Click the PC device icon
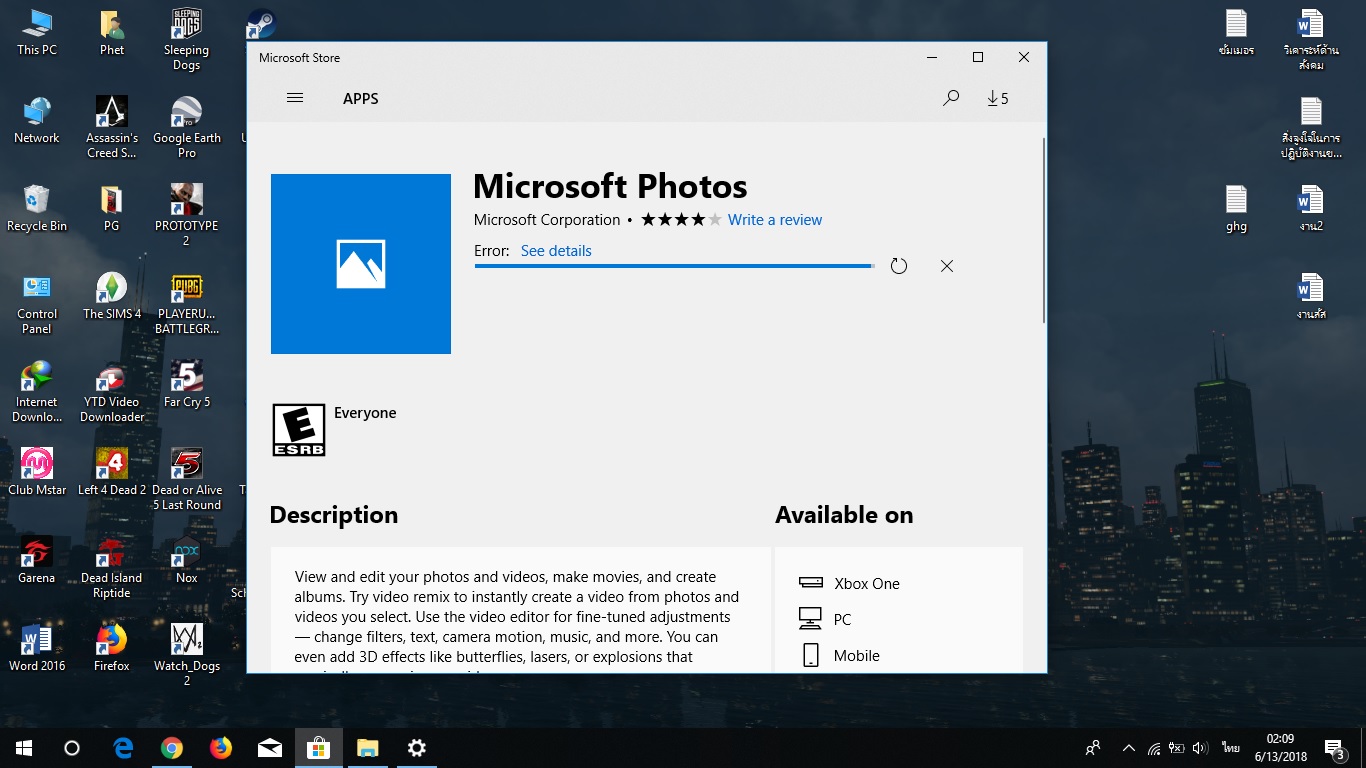This screenshot has width=1366, height=768. pos(810,619)
